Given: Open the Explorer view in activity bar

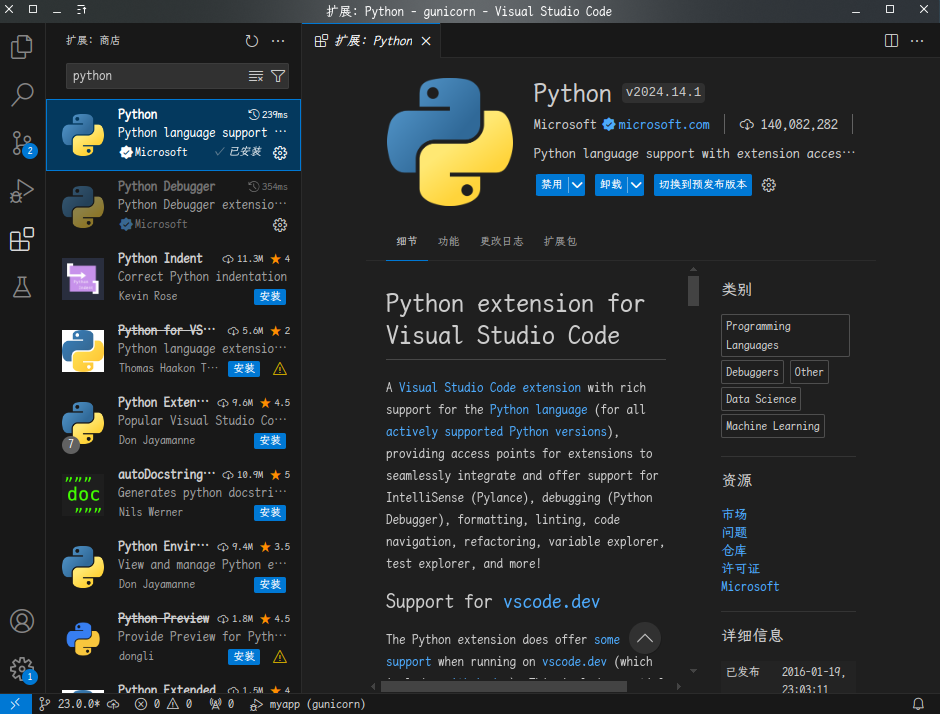Looking at the screenshot, I should click(x=22, y=47).
